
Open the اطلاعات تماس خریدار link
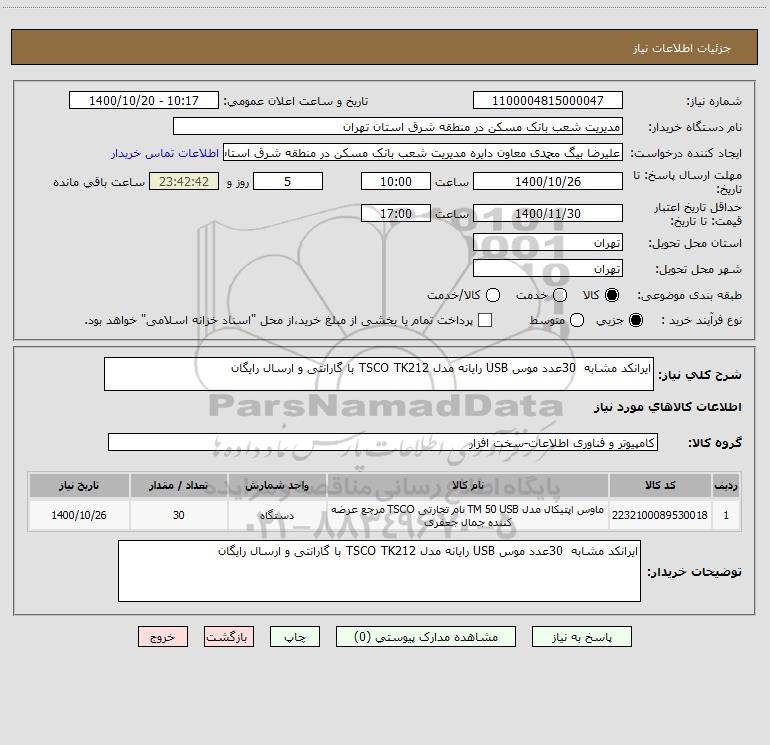(165, 153)
